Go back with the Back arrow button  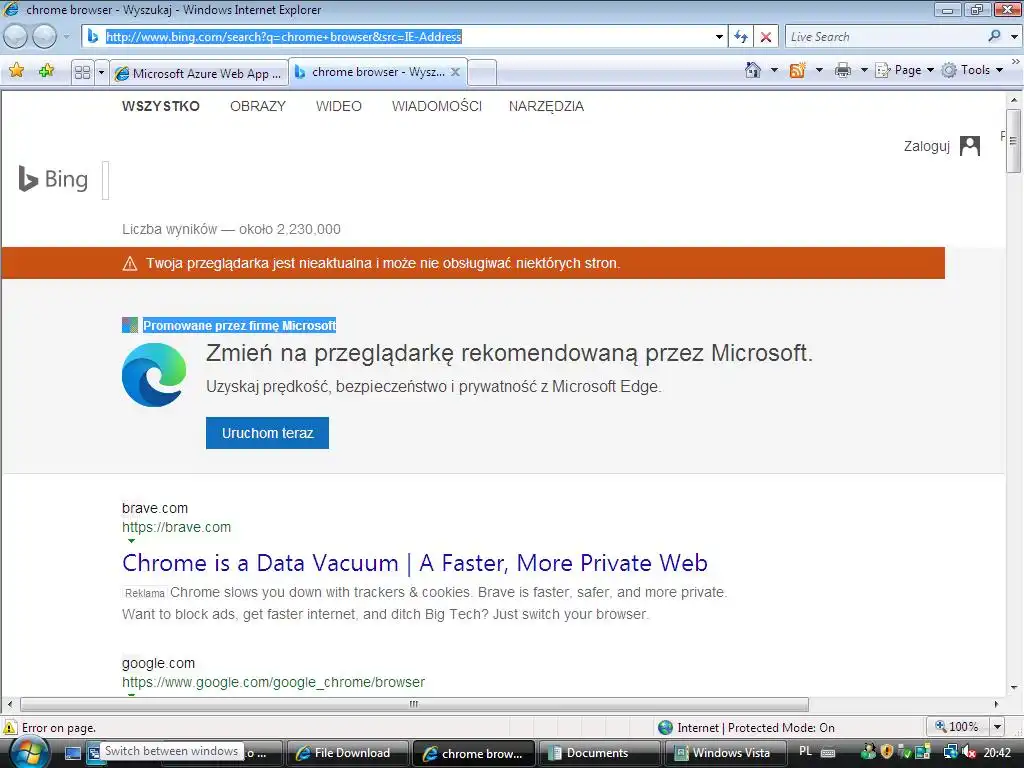click(15, 37)
